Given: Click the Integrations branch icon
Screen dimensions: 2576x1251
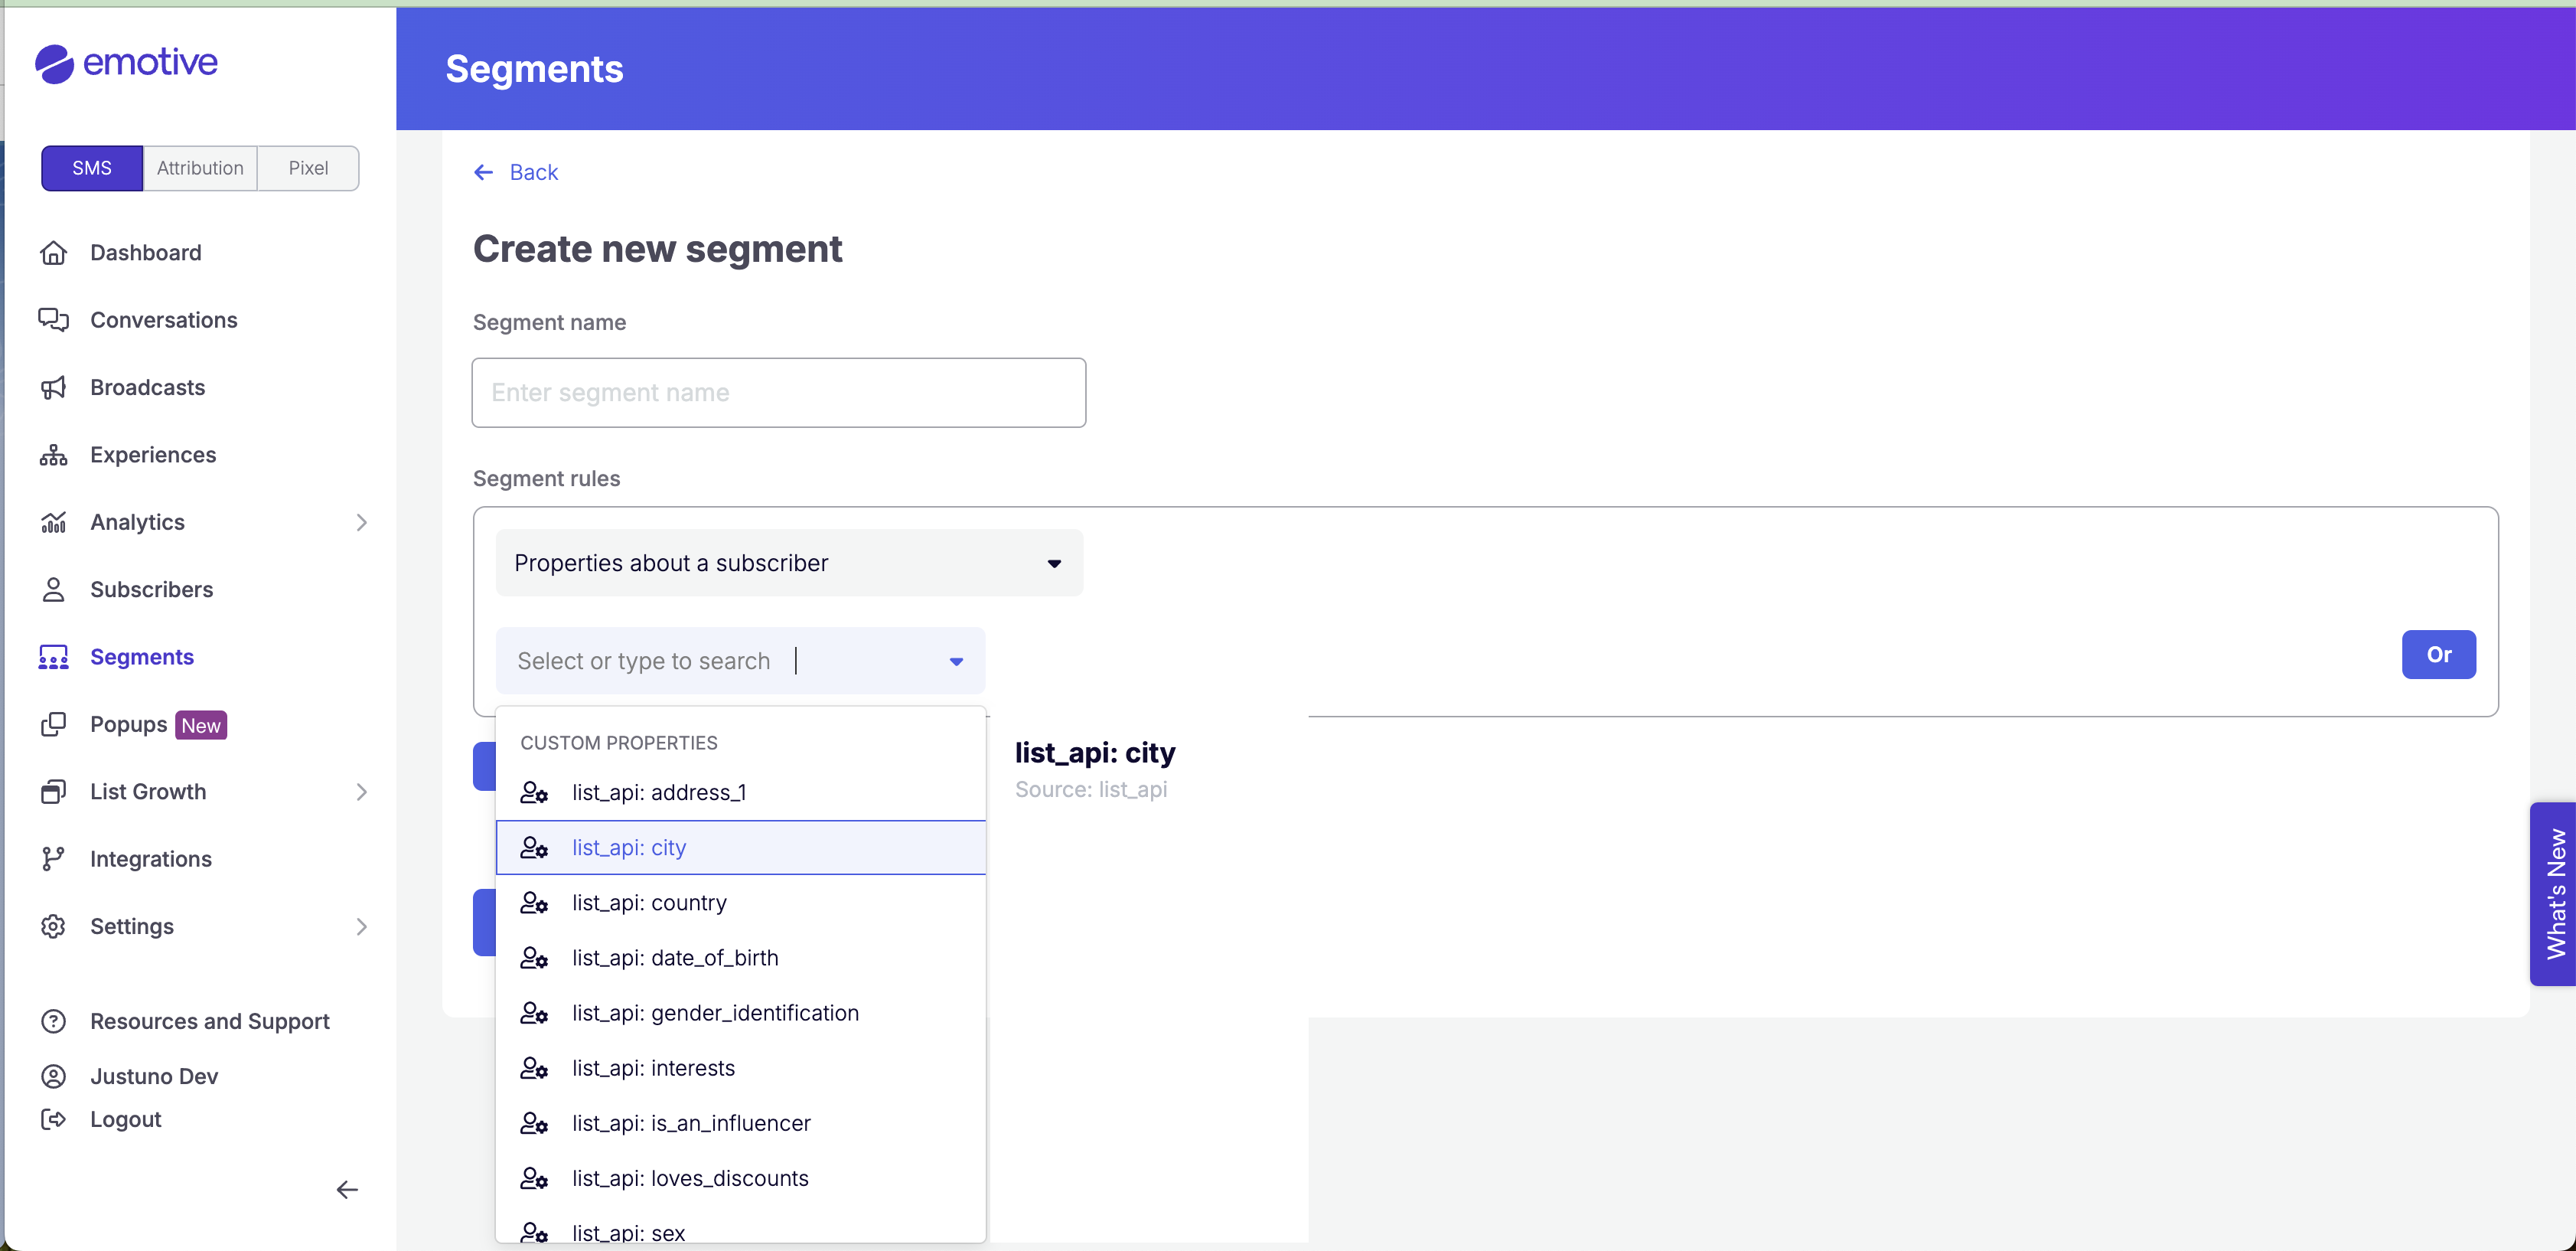Looking at the screenshot, I should (53, 859).
